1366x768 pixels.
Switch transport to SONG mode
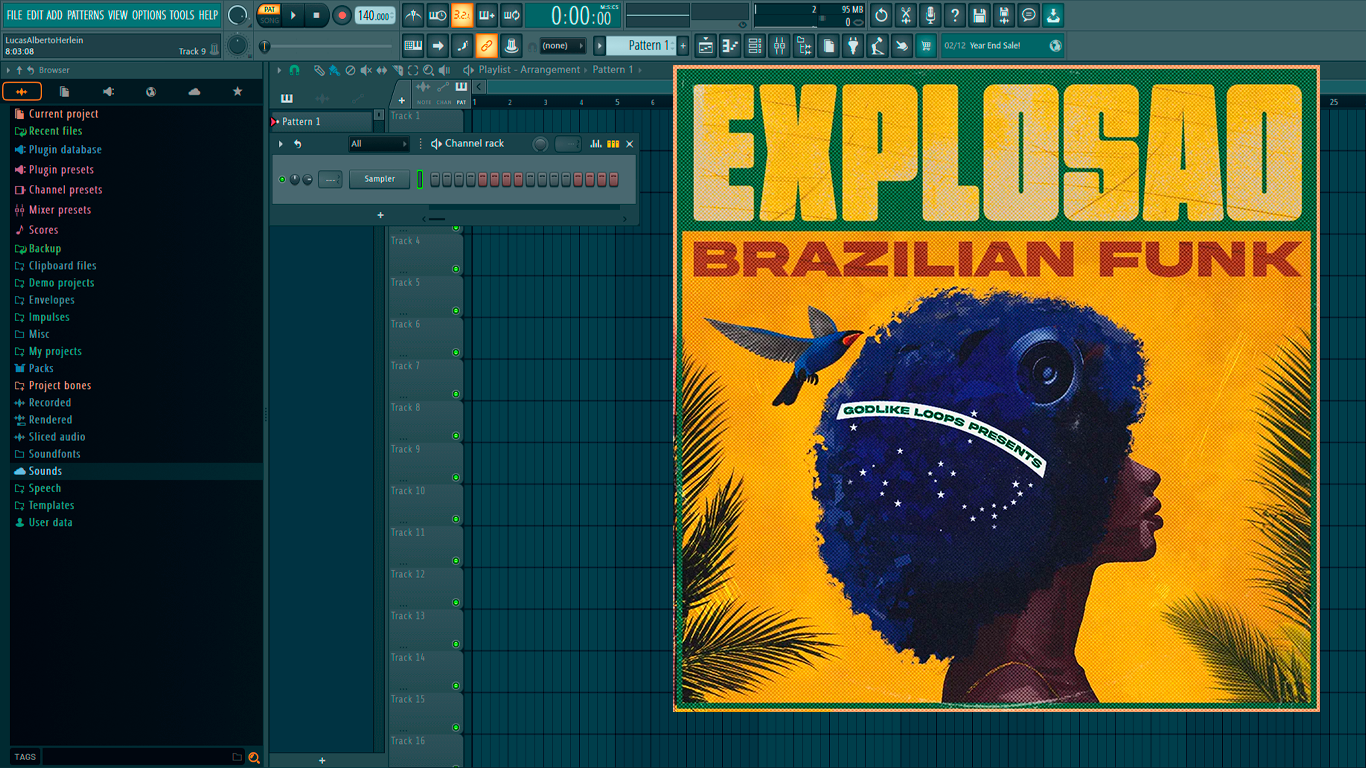[x=270, y=20]
